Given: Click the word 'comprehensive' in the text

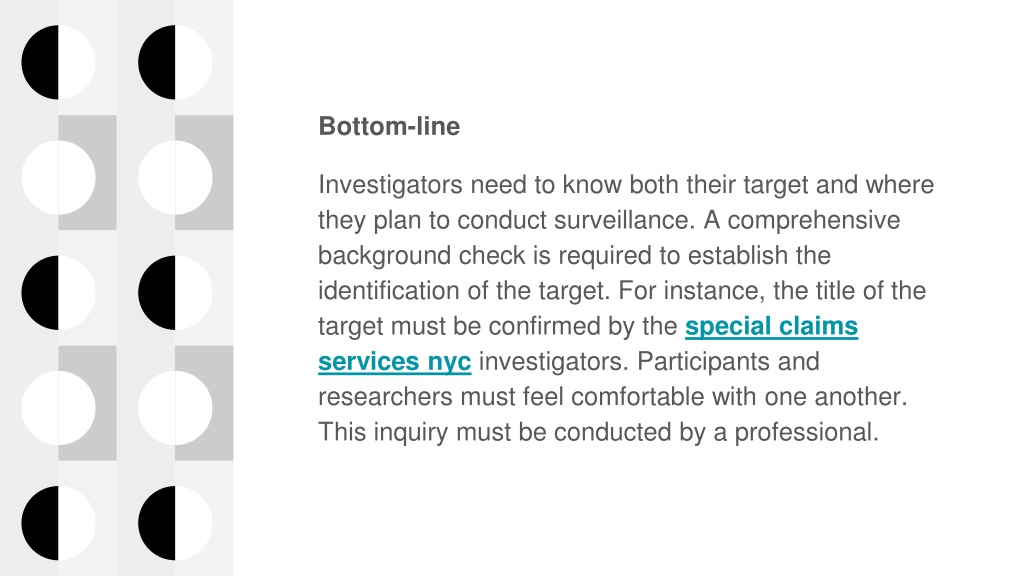Looking at the screenshot, I should [x=814, y=221].
